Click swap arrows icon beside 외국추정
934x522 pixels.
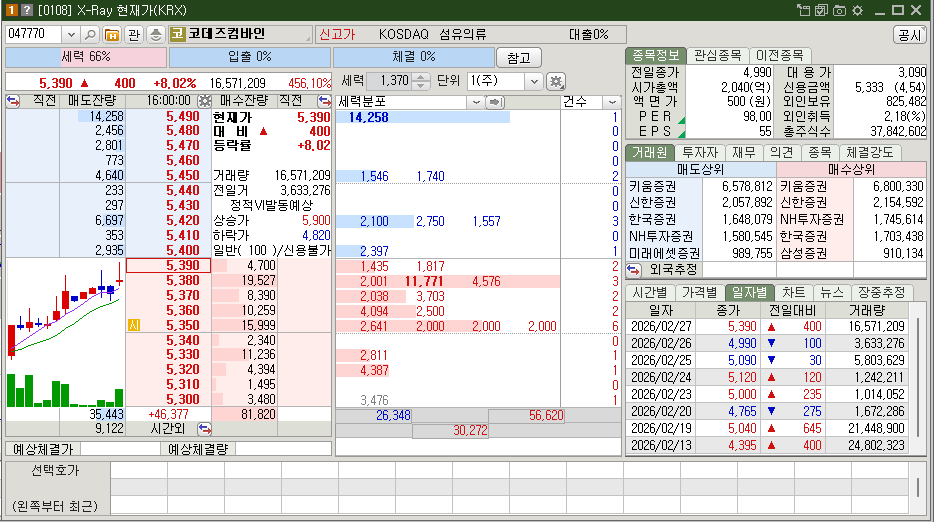[x=633, y=270]
